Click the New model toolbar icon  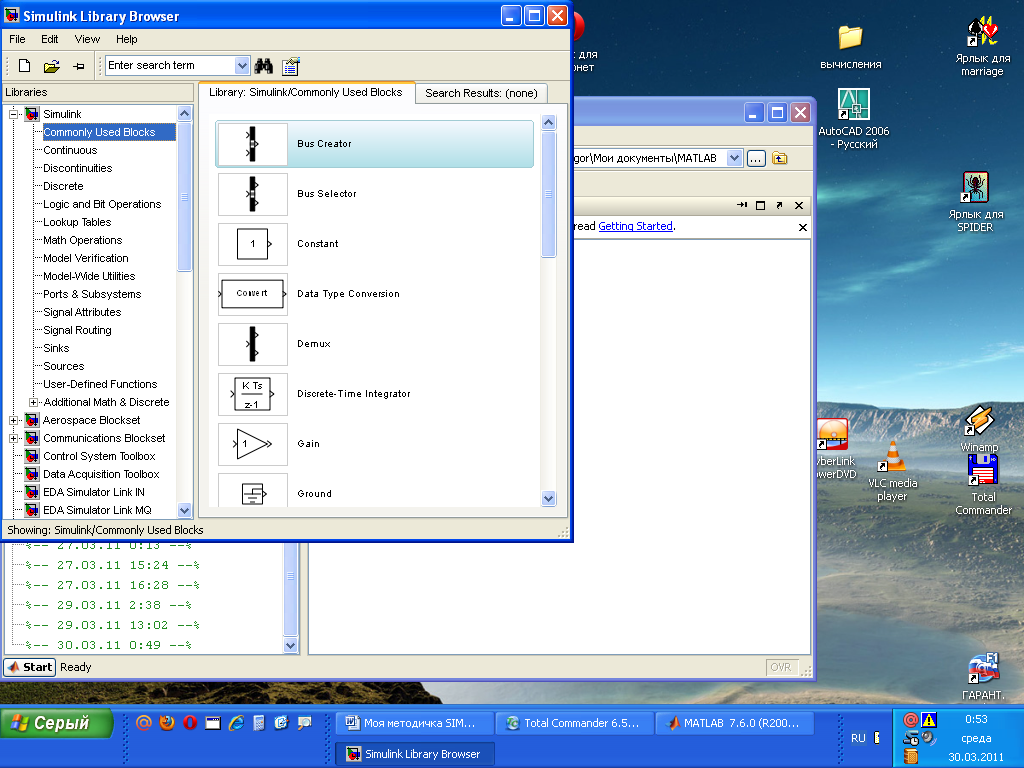(24, 65)
